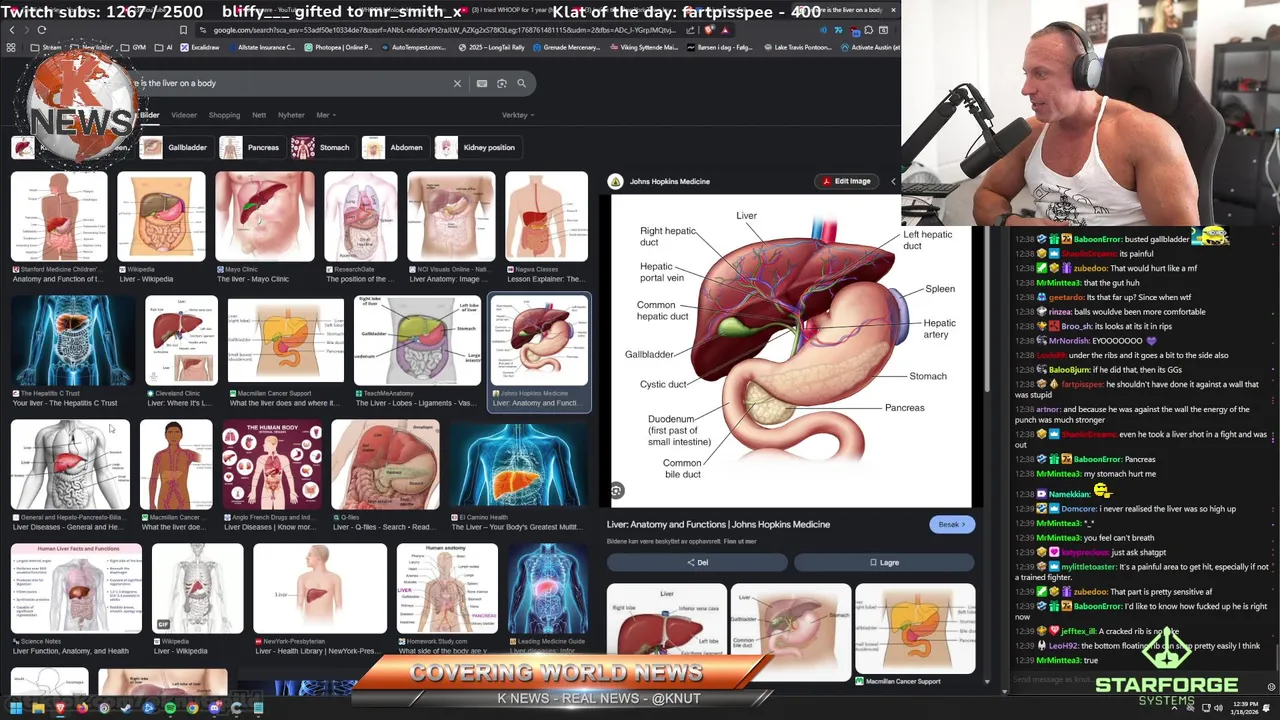Open the Stream bookmarks folder
The width and height of the screenshot is (1280, 720).
(47, 47)
